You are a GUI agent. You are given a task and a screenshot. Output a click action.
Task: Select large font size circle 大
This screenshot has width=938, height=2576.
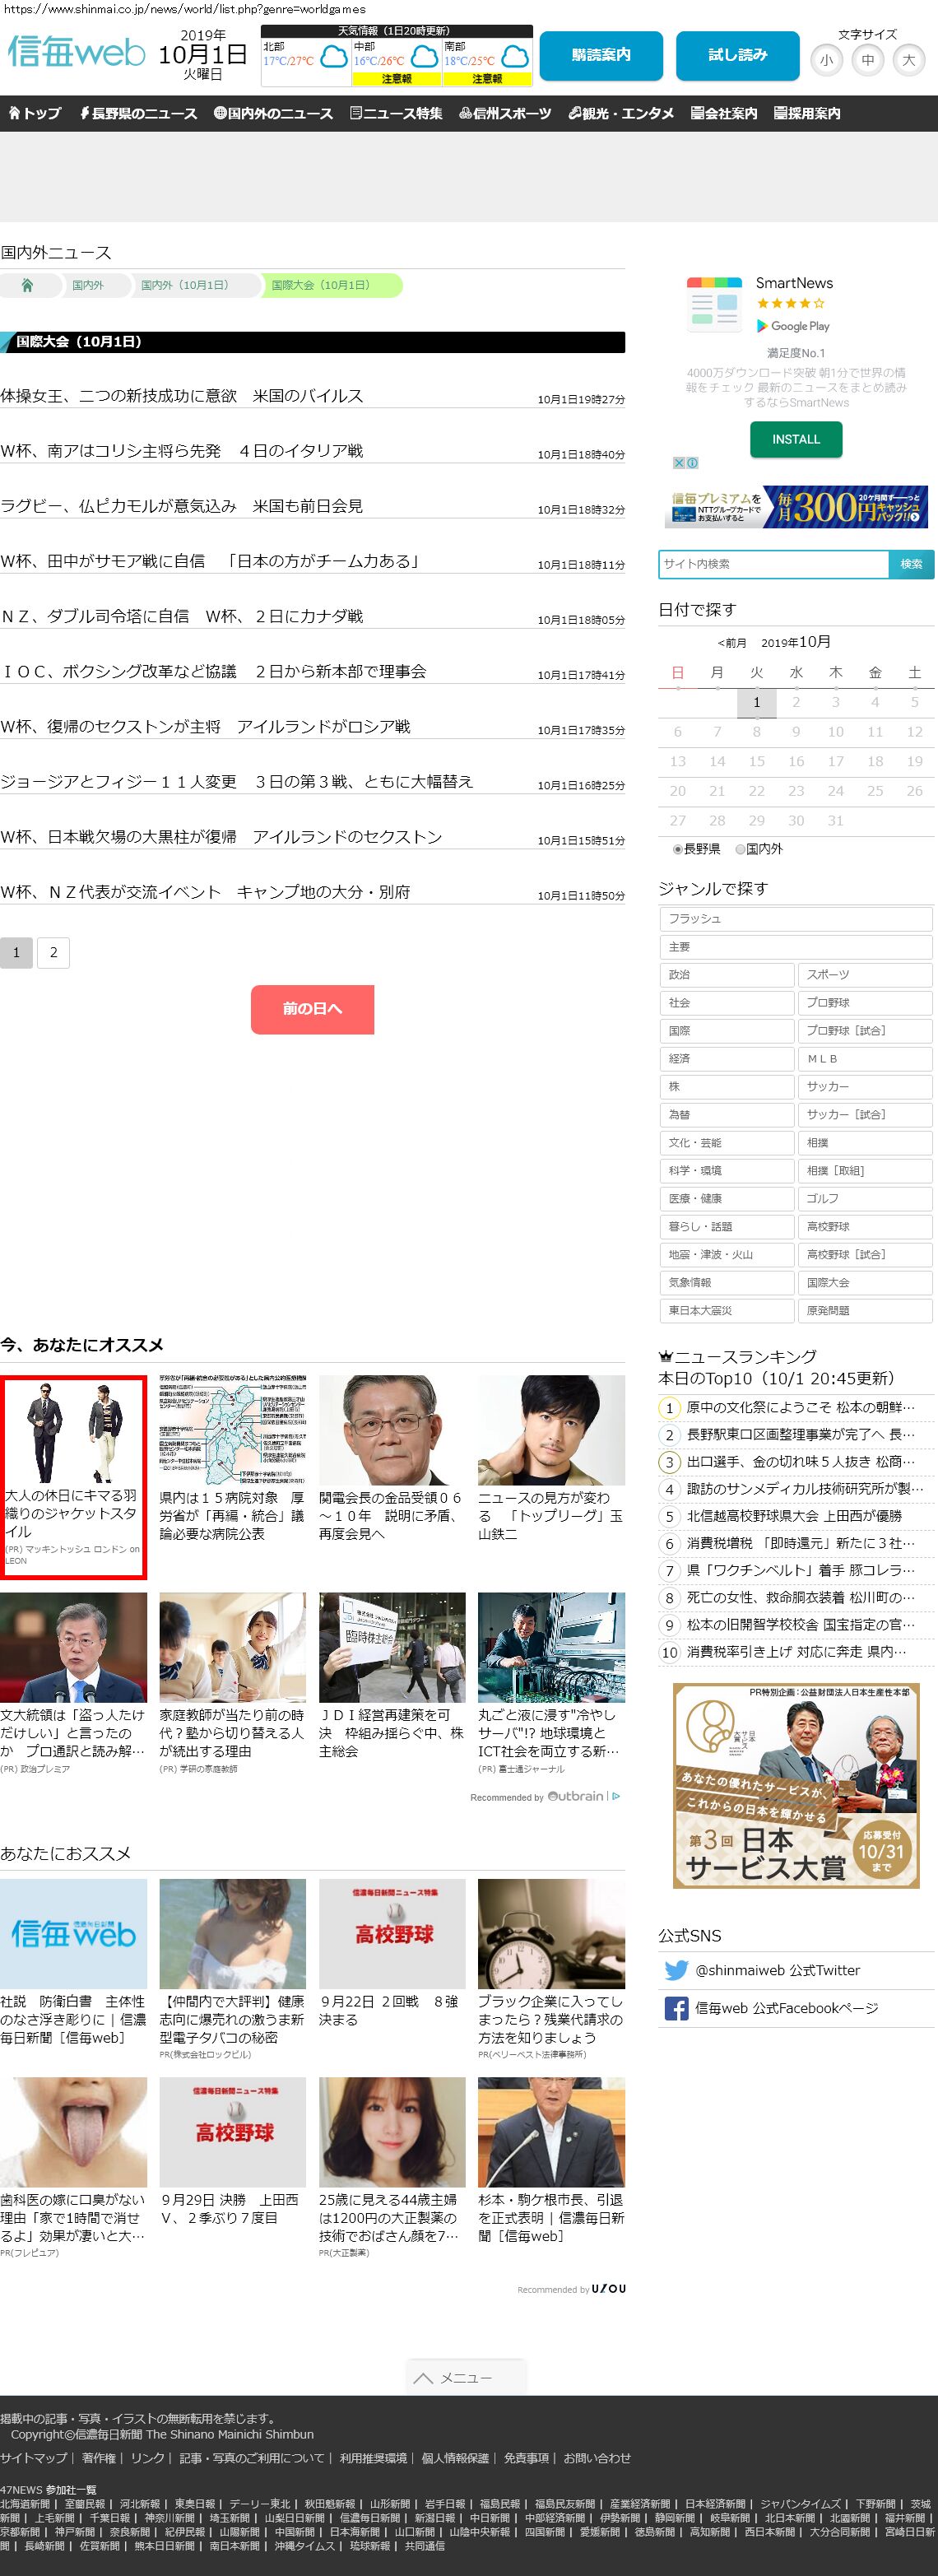pos(908,60)
